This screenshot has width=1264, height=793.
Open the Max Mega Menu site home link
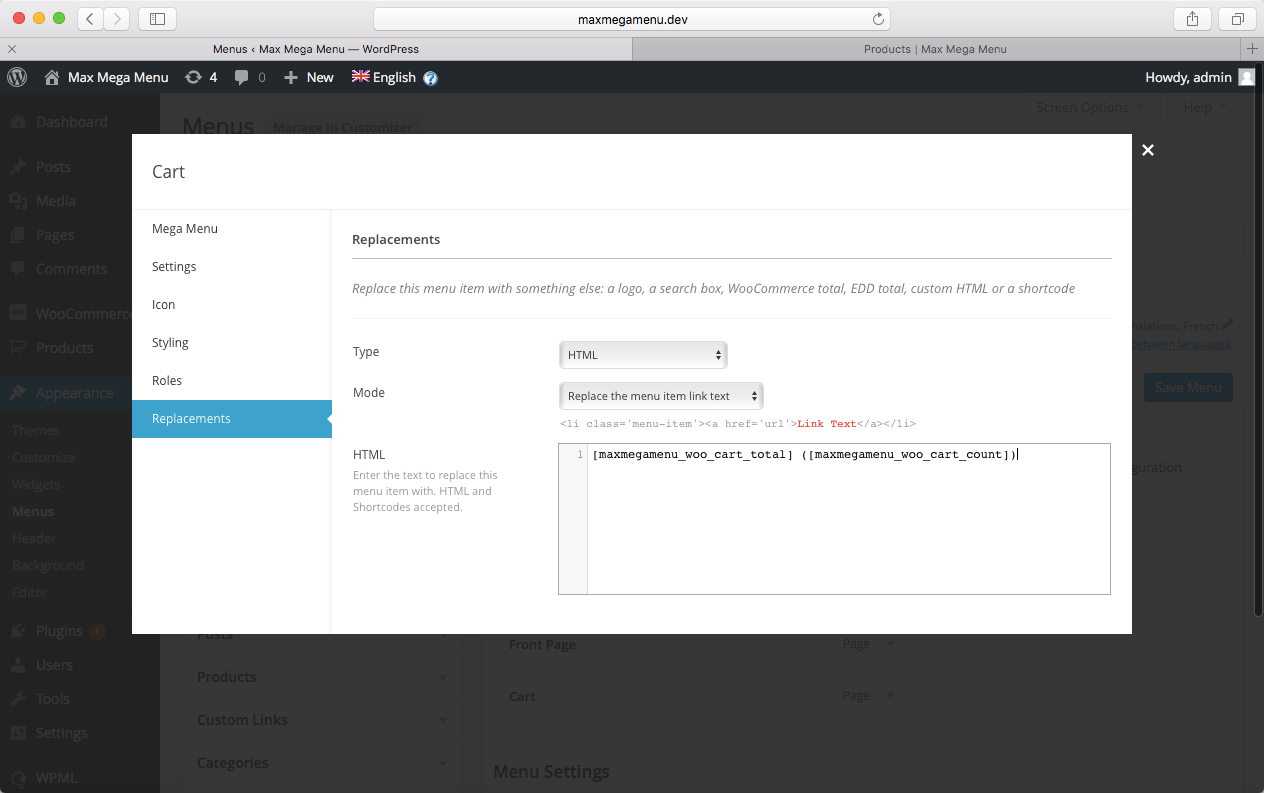tap(107, 77)
